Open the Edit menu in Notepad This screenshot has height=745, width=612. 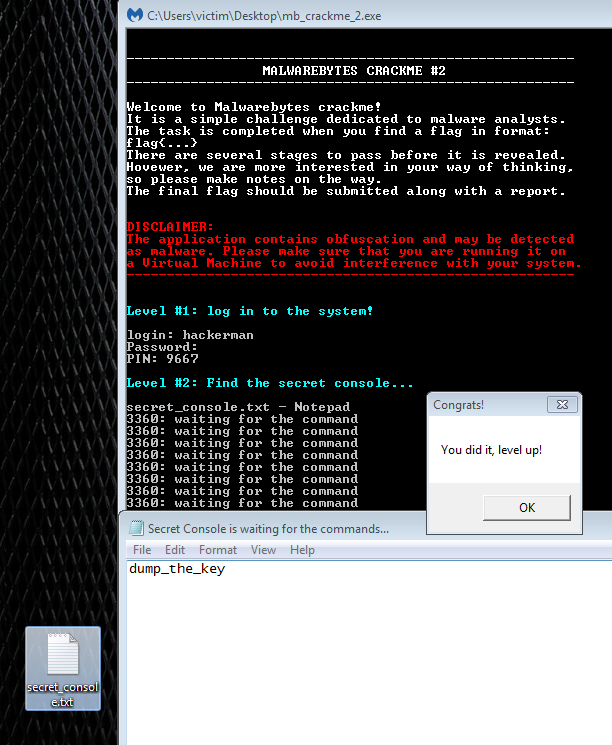point(175,550)
